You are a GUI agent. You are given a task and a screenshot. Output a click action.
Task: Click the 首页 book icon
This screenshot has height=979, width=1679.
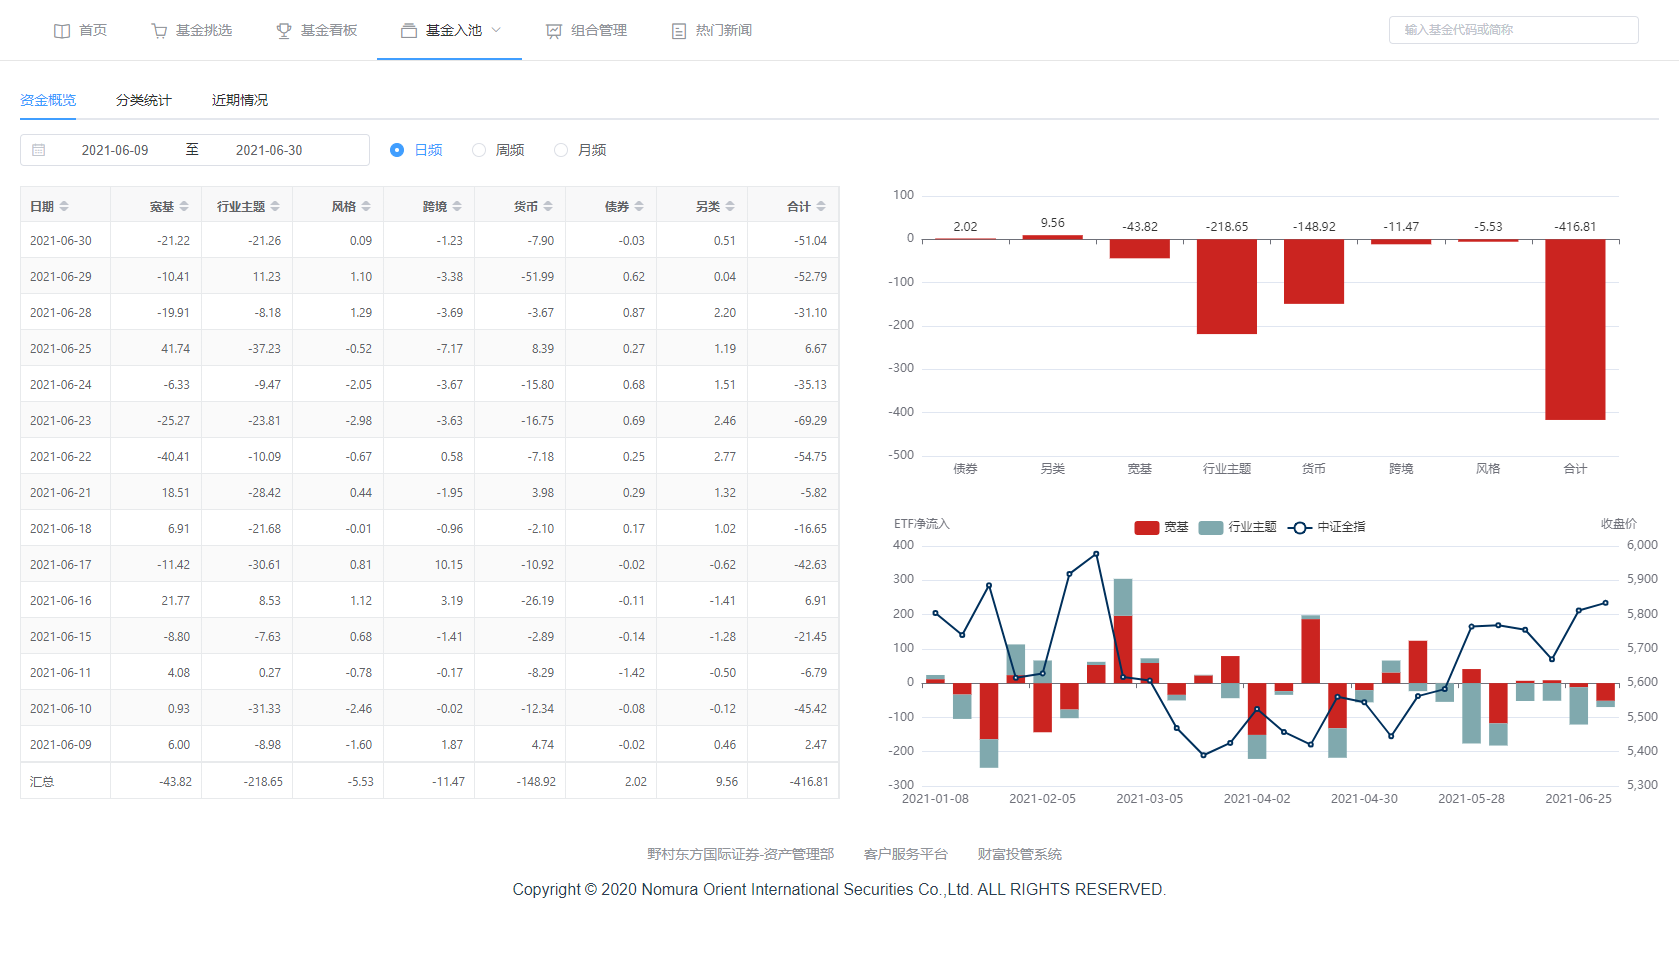pos(62,31)
